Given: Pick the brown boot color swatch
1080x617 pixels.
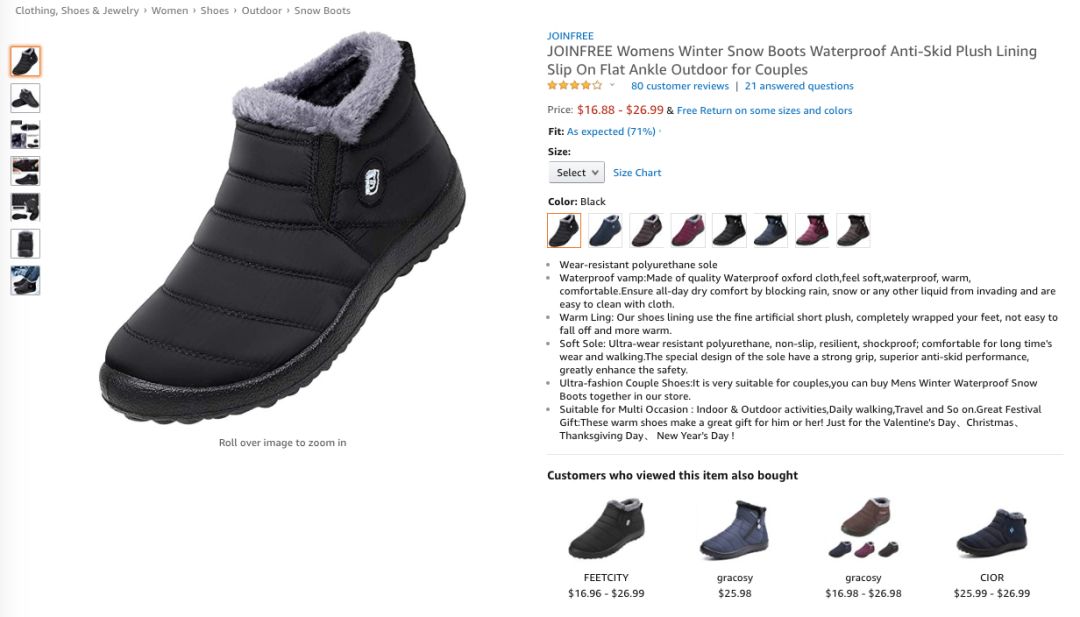Looking at the screenshot, I should point(647,230).
